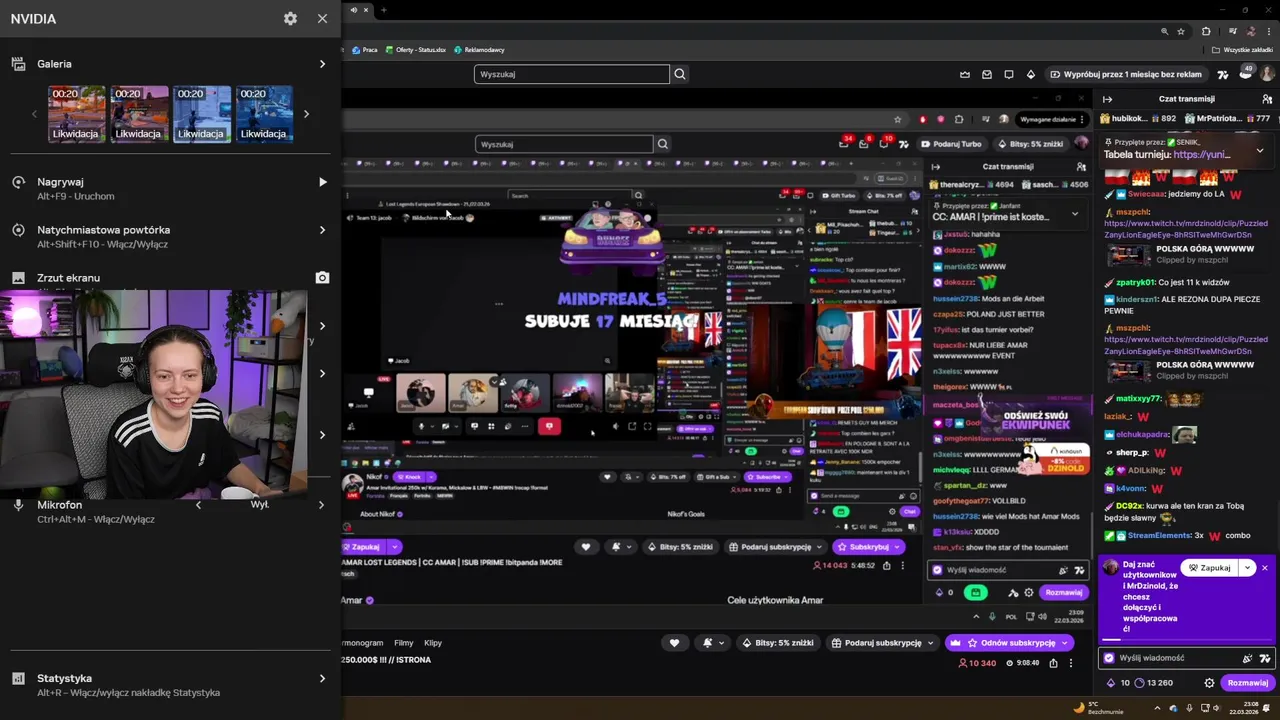
Task: Click the Statystyka chart icon
Action: click(x=18, y=678)
